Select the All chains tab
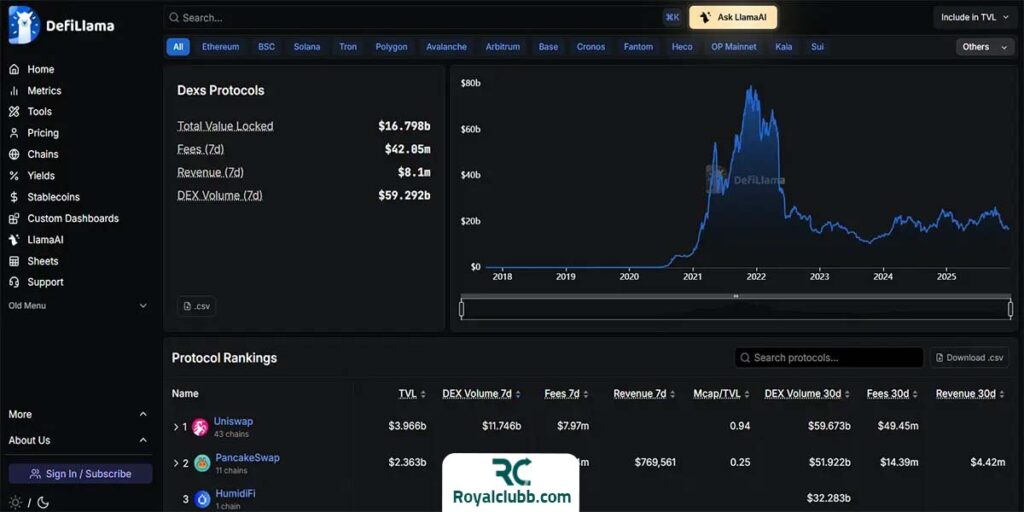 pyautogui.click(x=178, y=47)
